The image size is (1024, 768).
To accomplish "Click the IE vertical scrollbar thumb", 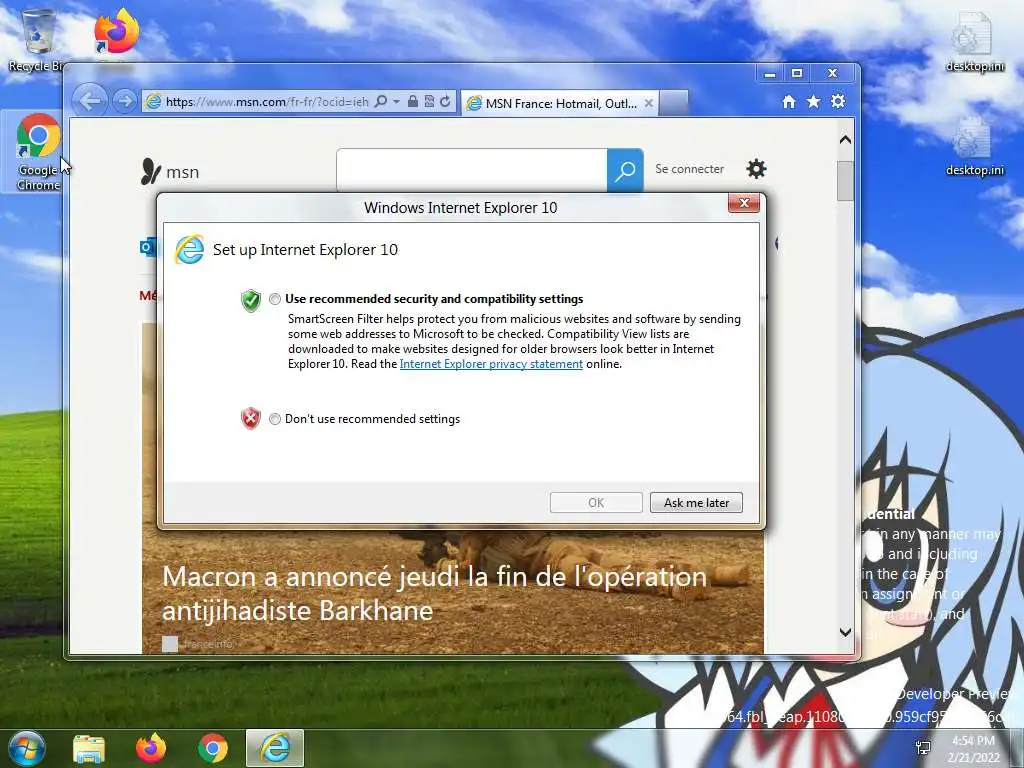I will [x=845, y=181].
